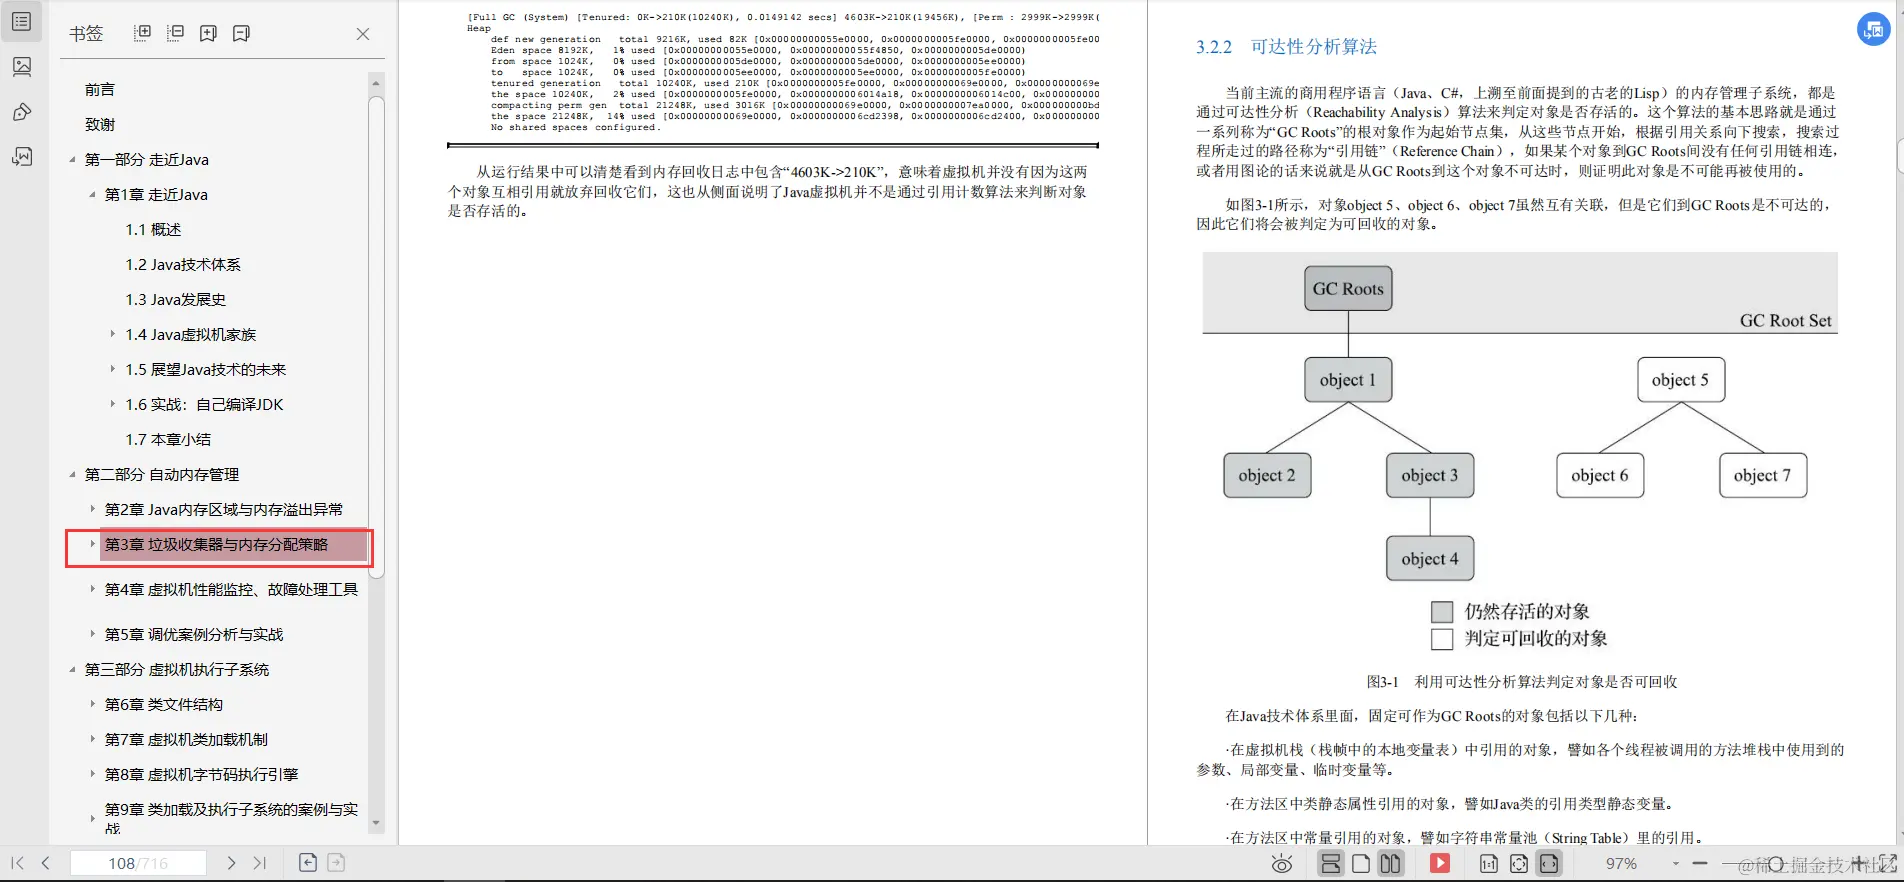Click the convert-to-Word sidebar icon
Image resolution: width=1904 pixels, height=882 pixels.
pyautogui.click(x=21, y=156)
